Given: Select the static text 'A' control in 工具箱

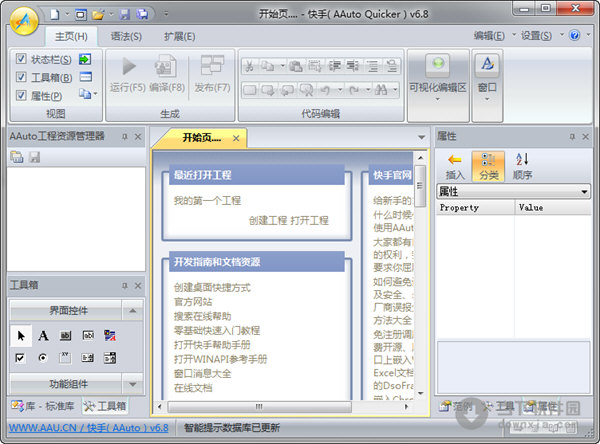Looking at the screenshot, I should pos(43,336).
